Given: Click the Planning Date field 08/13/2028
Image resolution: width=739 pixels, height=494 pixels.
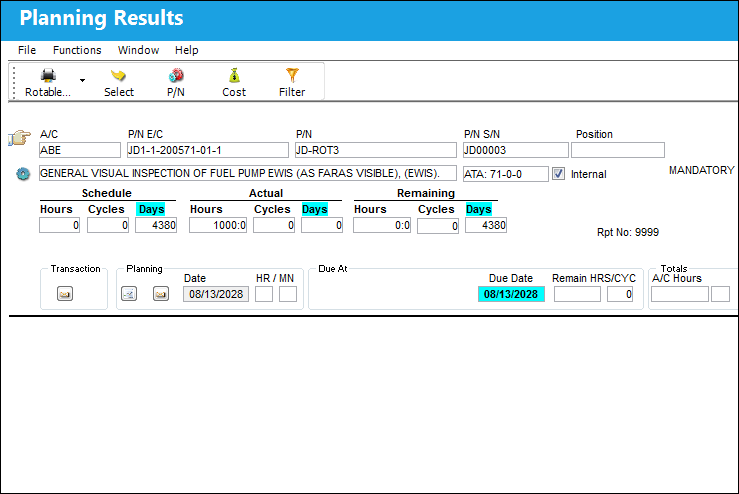Looking at the screenshot, I should coord(216,294).
